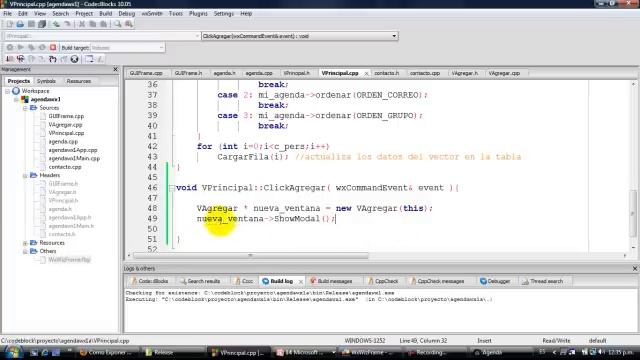Image resolution: width=640 pixels, height=360 pixels.
Task: Click the Paste toolbar icon
Action: pos(103,24)
